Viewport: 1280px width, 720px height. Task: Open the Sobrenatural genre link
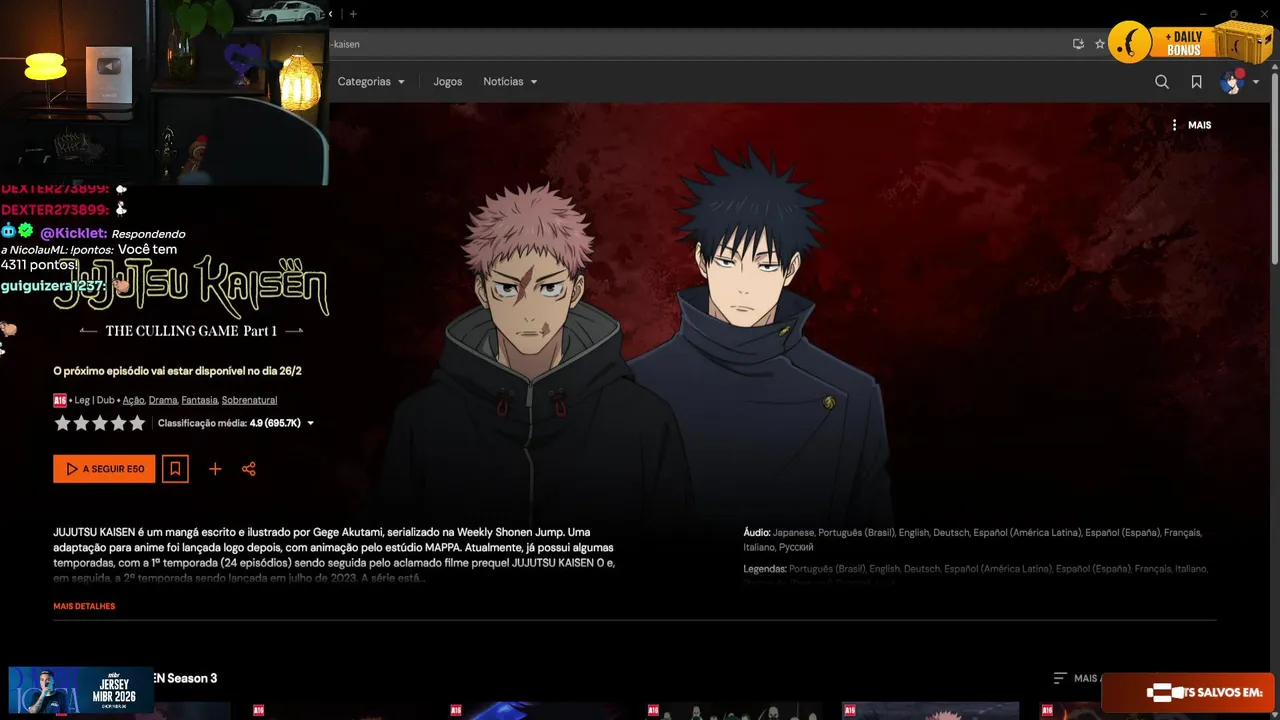(249, 400)
